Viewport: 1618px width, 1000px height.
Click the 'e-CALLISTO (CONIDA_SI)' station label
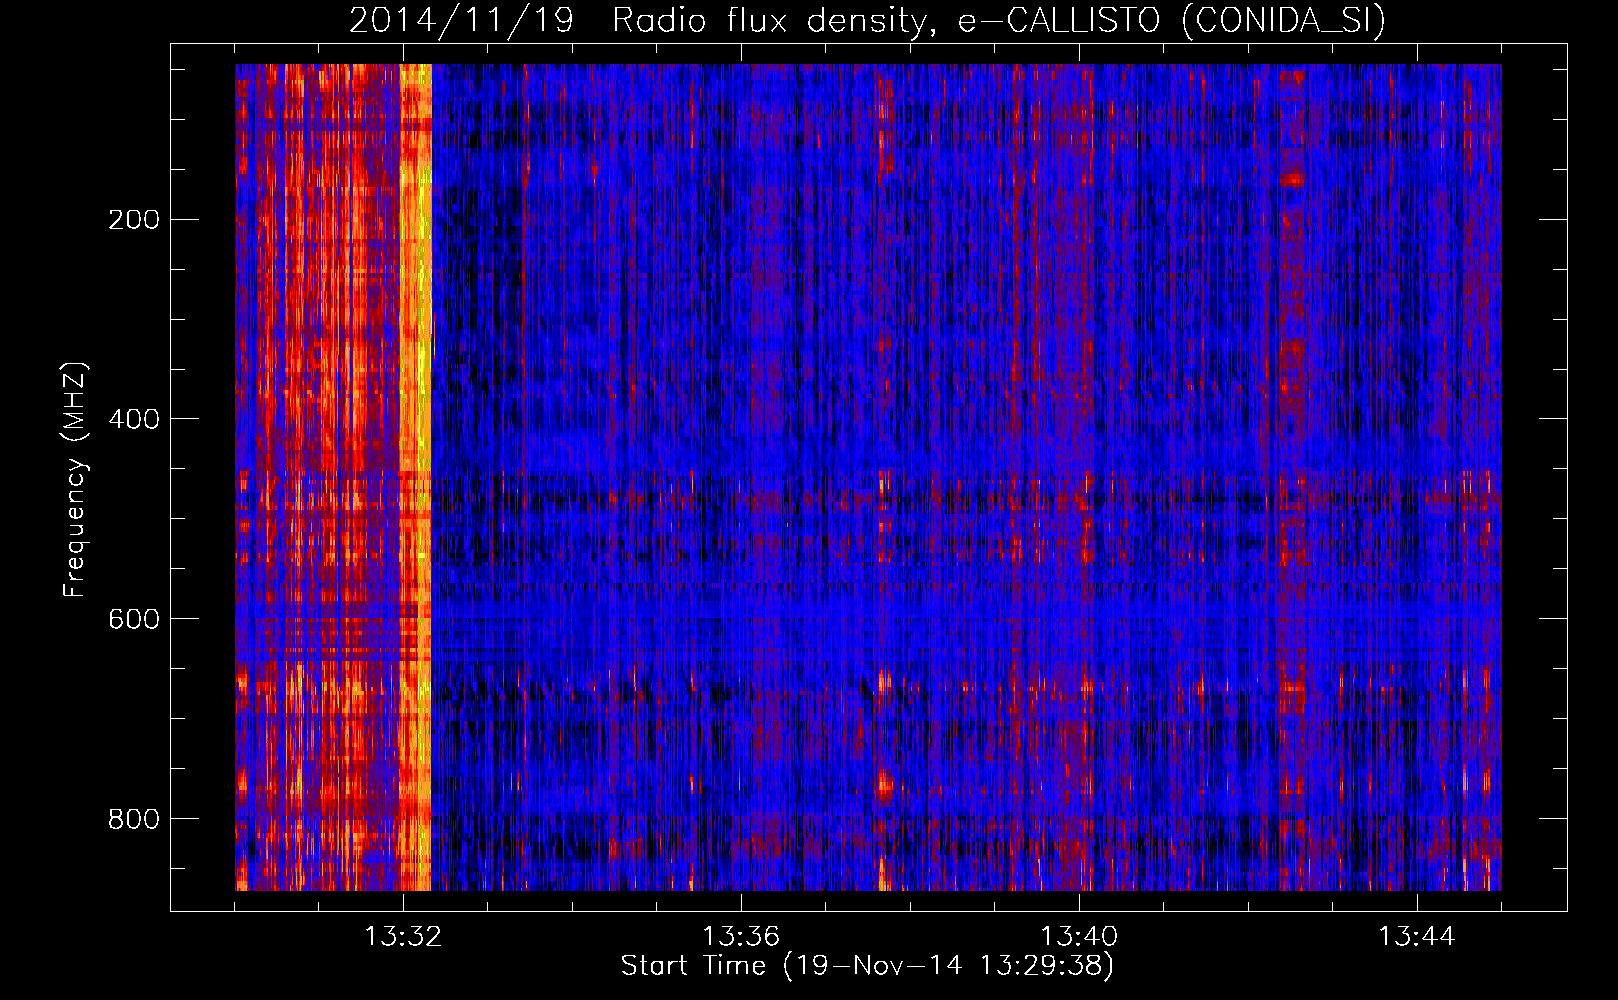click(x=1172, y=21)
